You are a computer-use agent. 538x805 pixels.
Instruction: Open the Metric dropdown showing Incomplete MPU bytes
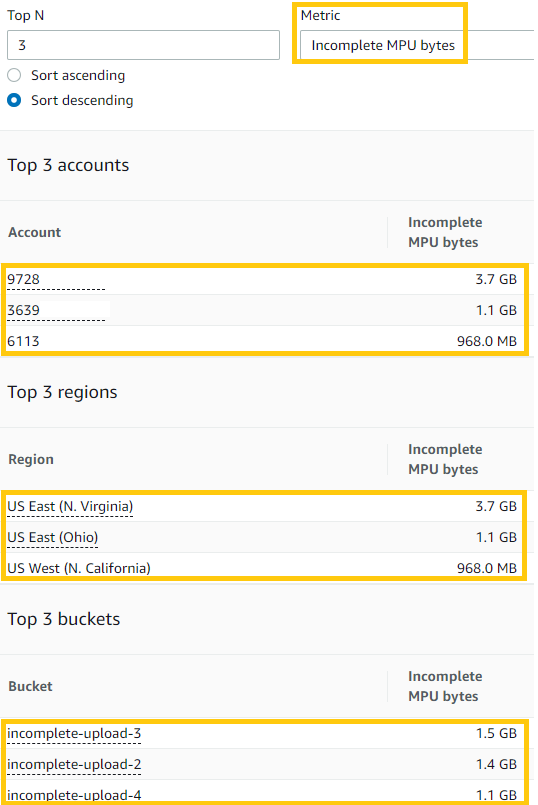417,45
